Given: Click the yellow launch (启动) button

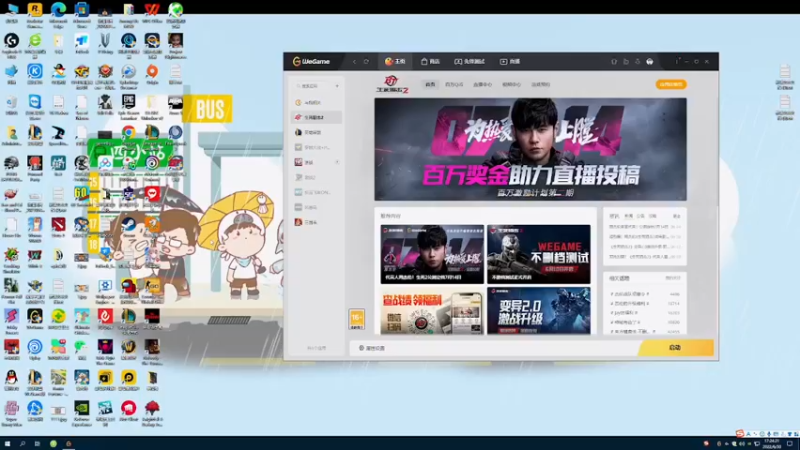Looking at the screenshot, I should pos(676,347).
